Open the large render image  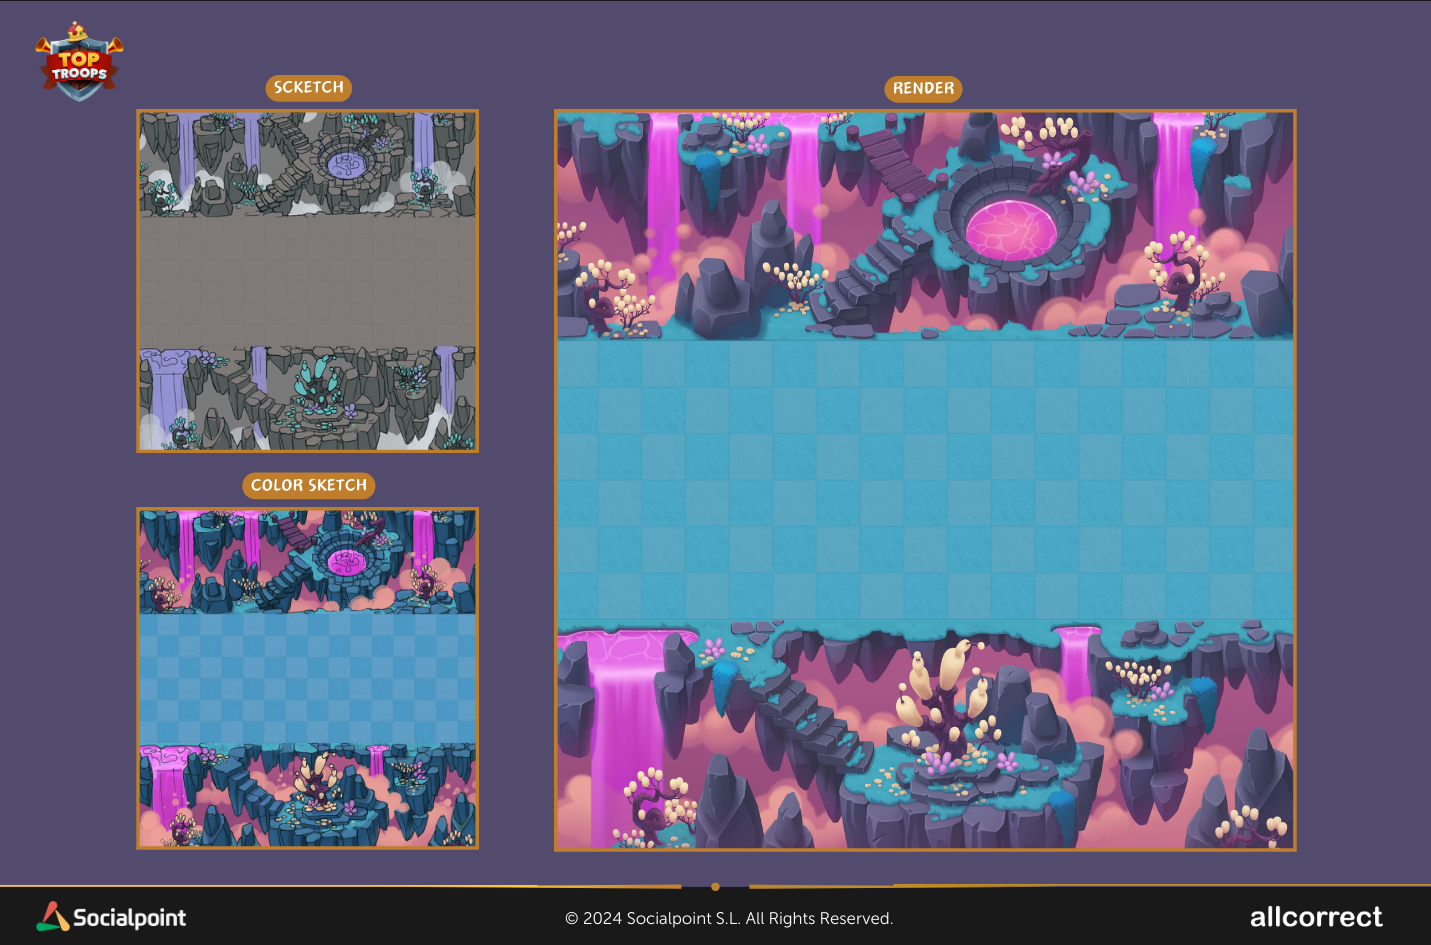tap(925, 480)
